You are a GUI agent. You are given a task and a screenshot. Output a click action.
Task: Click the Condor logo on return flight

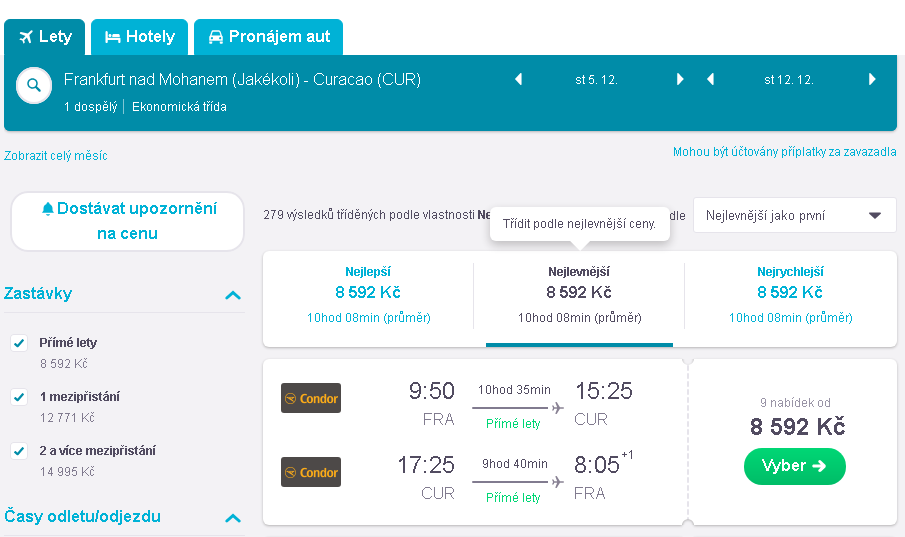(x=311, y=472)
